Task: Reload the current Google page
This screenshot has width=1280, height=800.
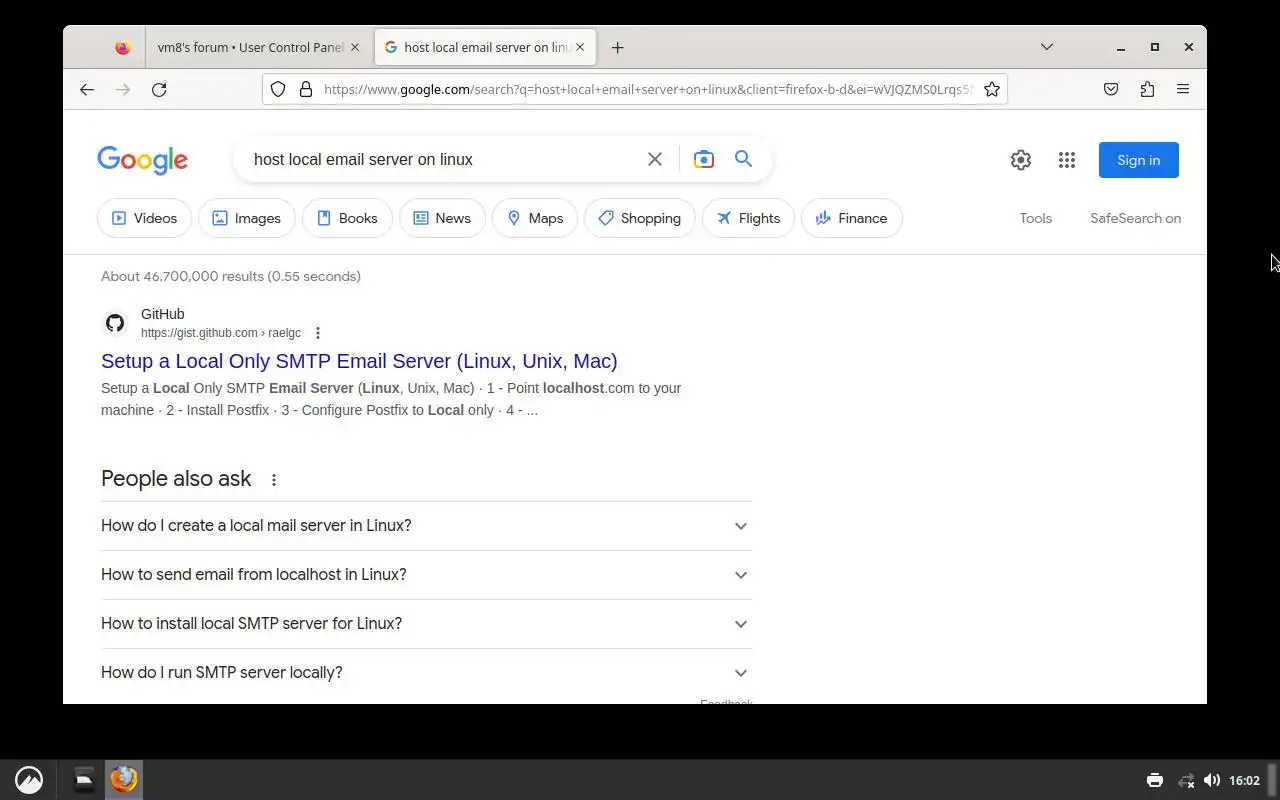Action: pyautogui.click(x=159, y=89)
